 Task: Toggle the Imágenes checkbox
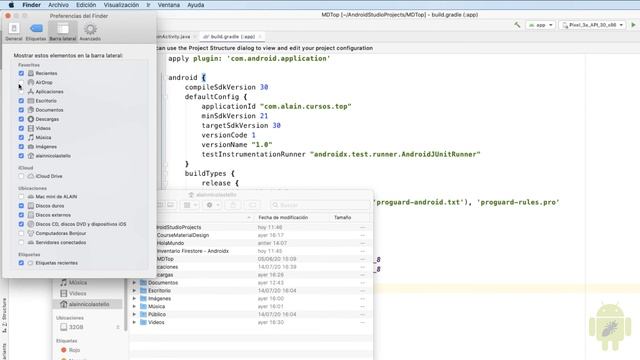pos(21,147)
